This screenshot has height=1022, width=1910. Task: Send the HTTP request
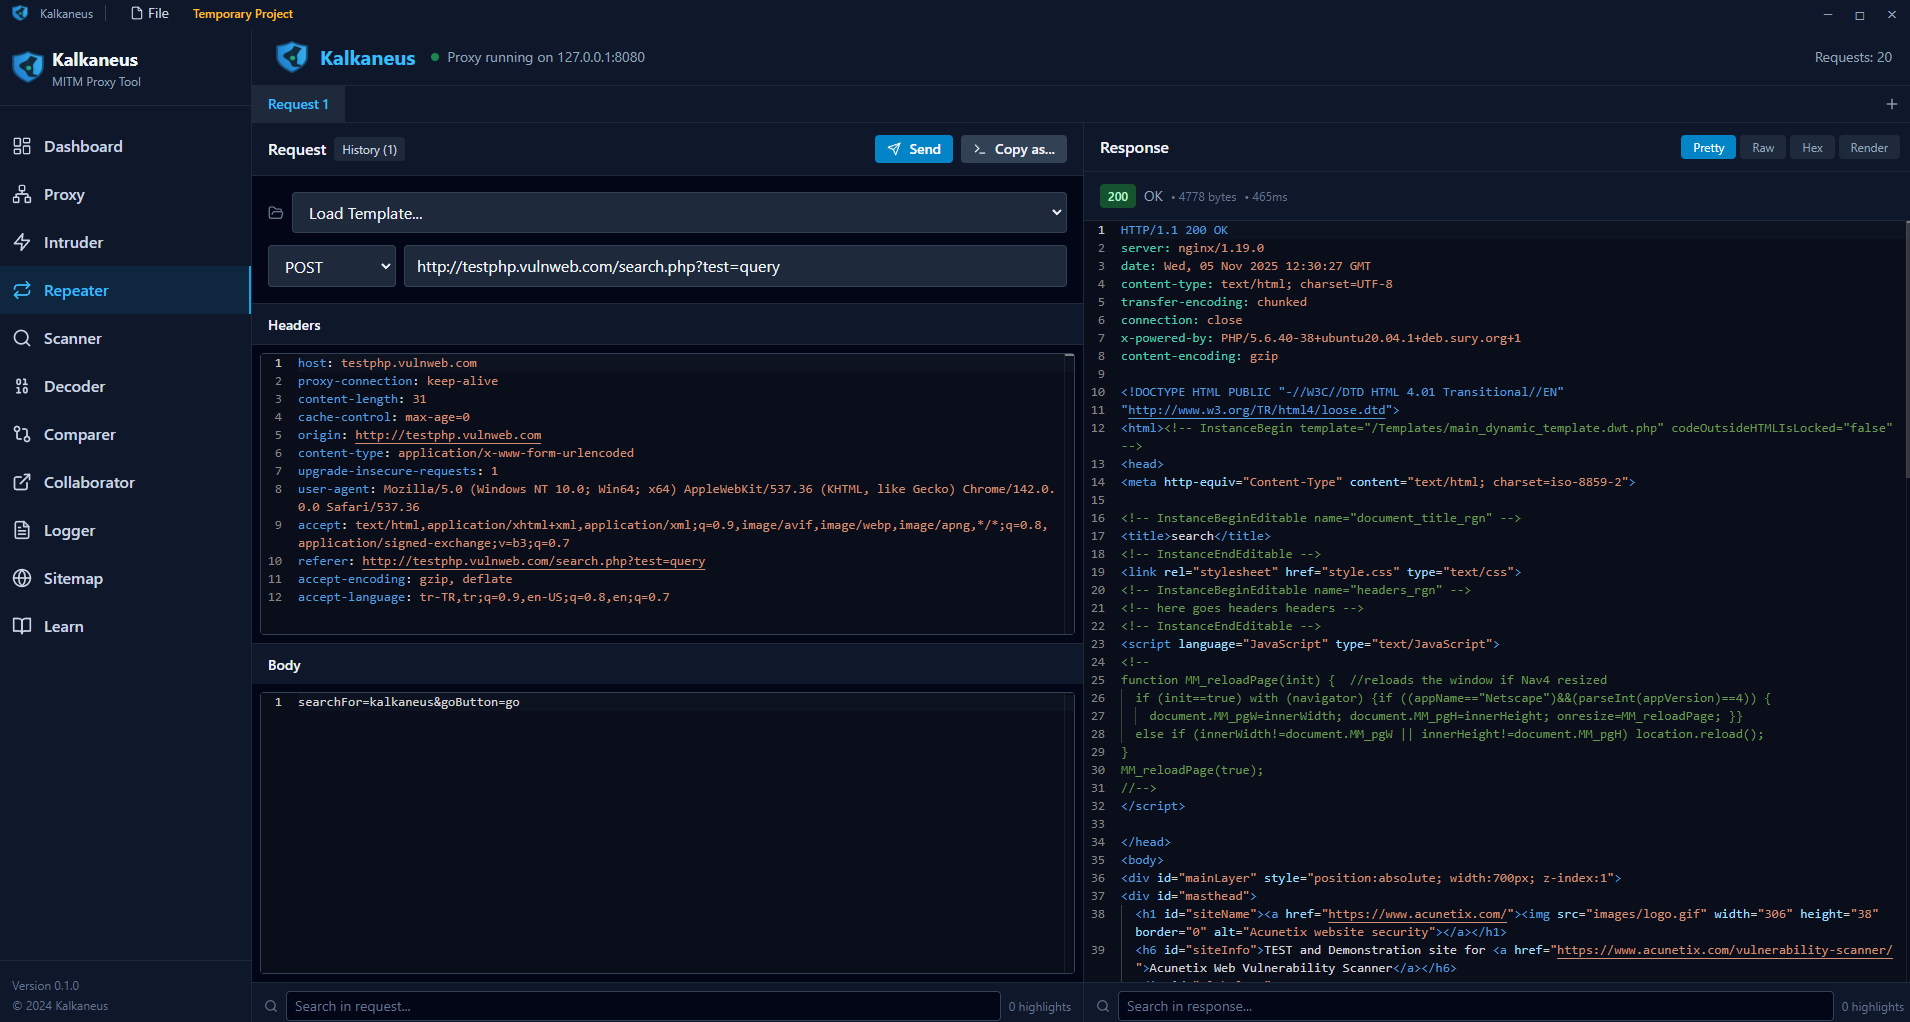[x=913, y=148]
